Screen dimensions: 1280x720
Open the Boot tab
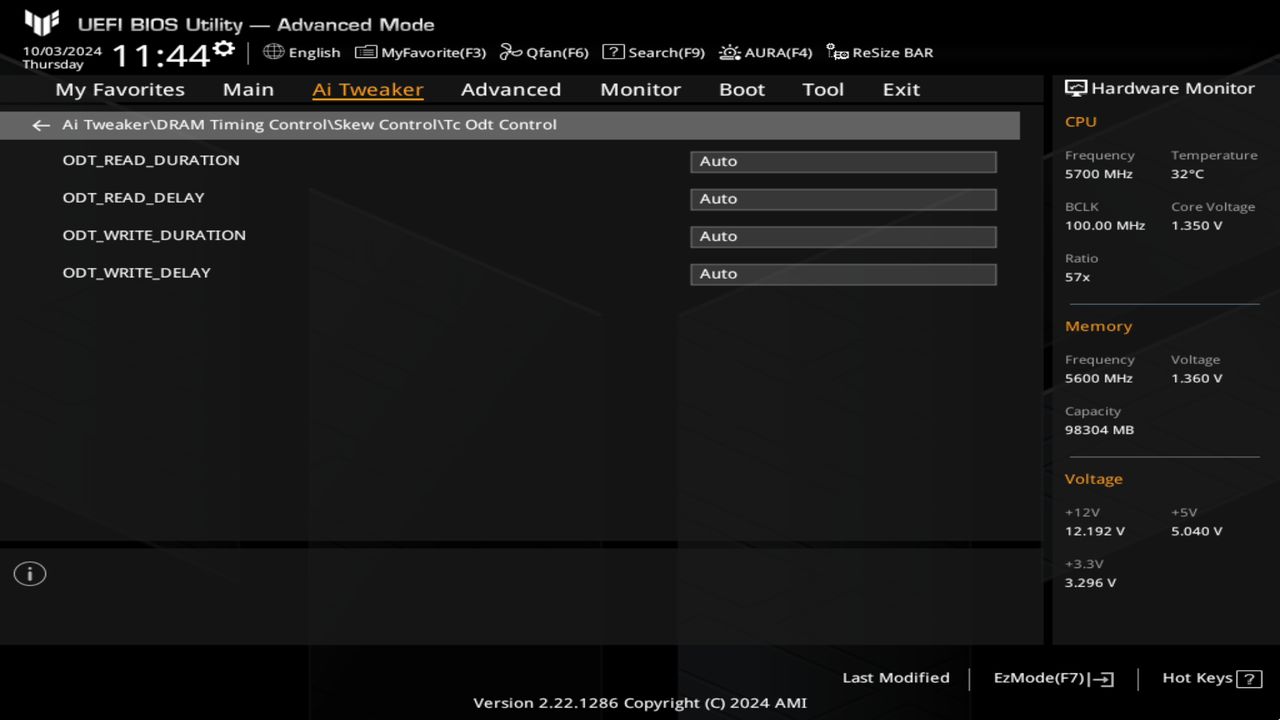[742, 89]
